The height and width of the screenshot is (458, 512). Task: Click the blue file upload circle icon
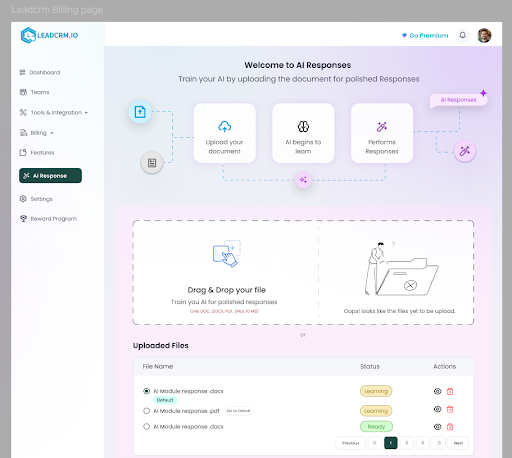pos(140,112)
